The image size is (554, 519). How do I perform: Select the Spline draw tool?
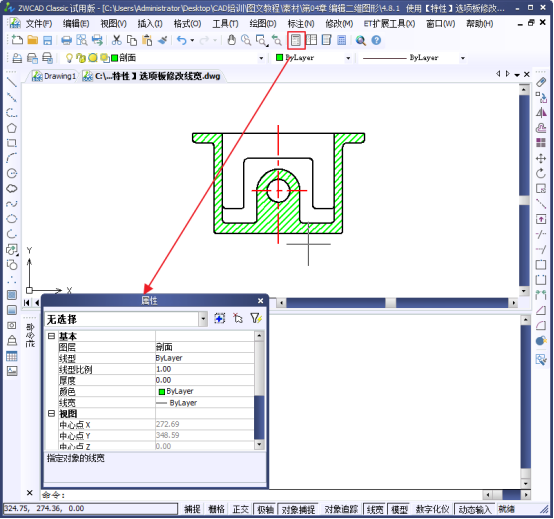[12, 204]
